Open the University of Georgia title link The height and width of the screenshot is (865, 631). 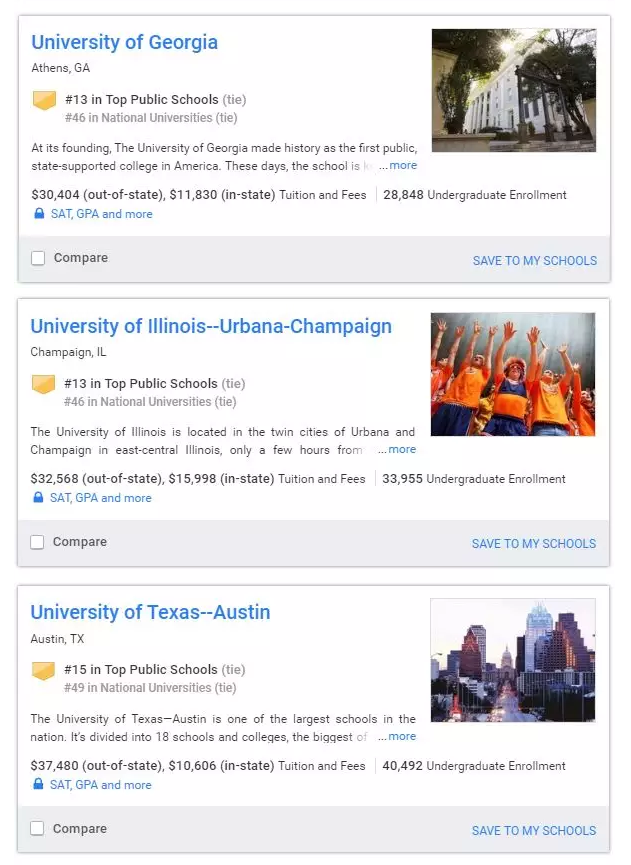(124, 42)
